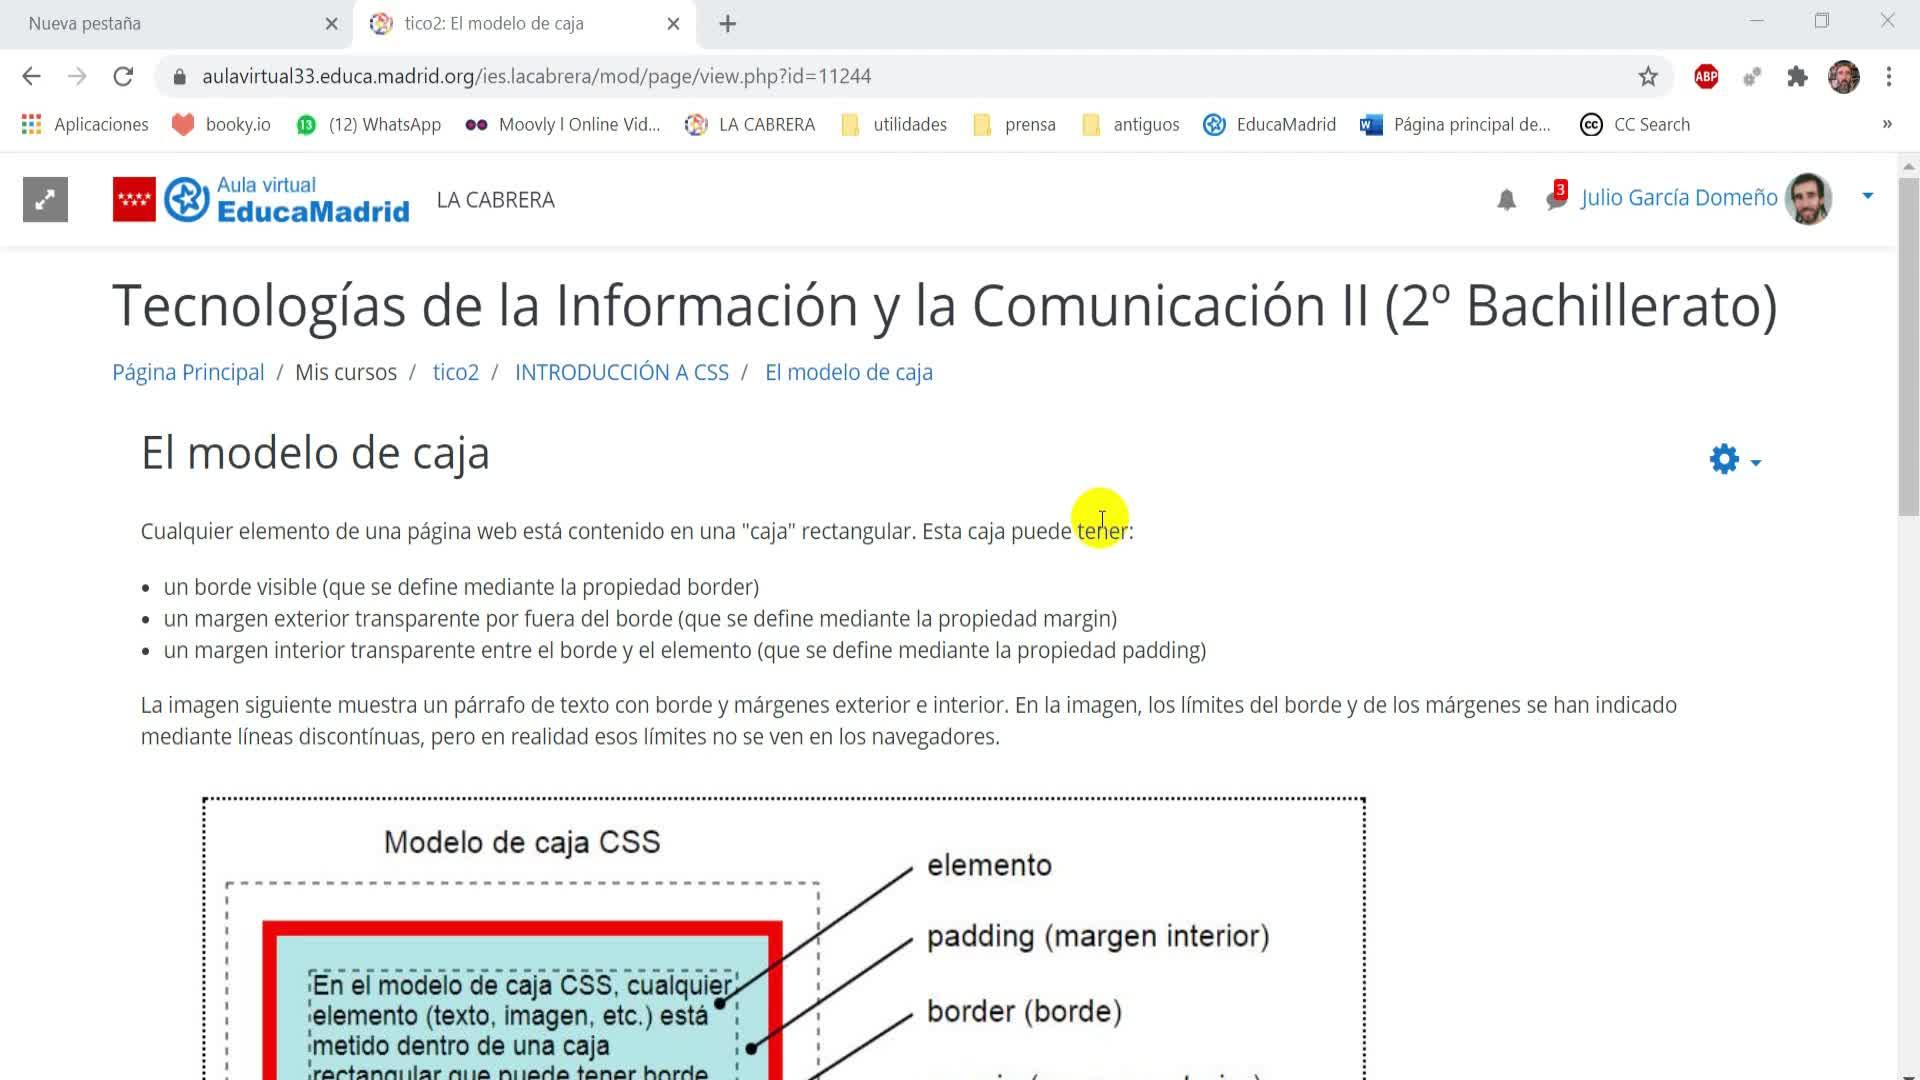The width and height of the screenshot is (1920, 1080).
Task: Expand the user menu arrow beside profile
Action: tap(1867, 196)
